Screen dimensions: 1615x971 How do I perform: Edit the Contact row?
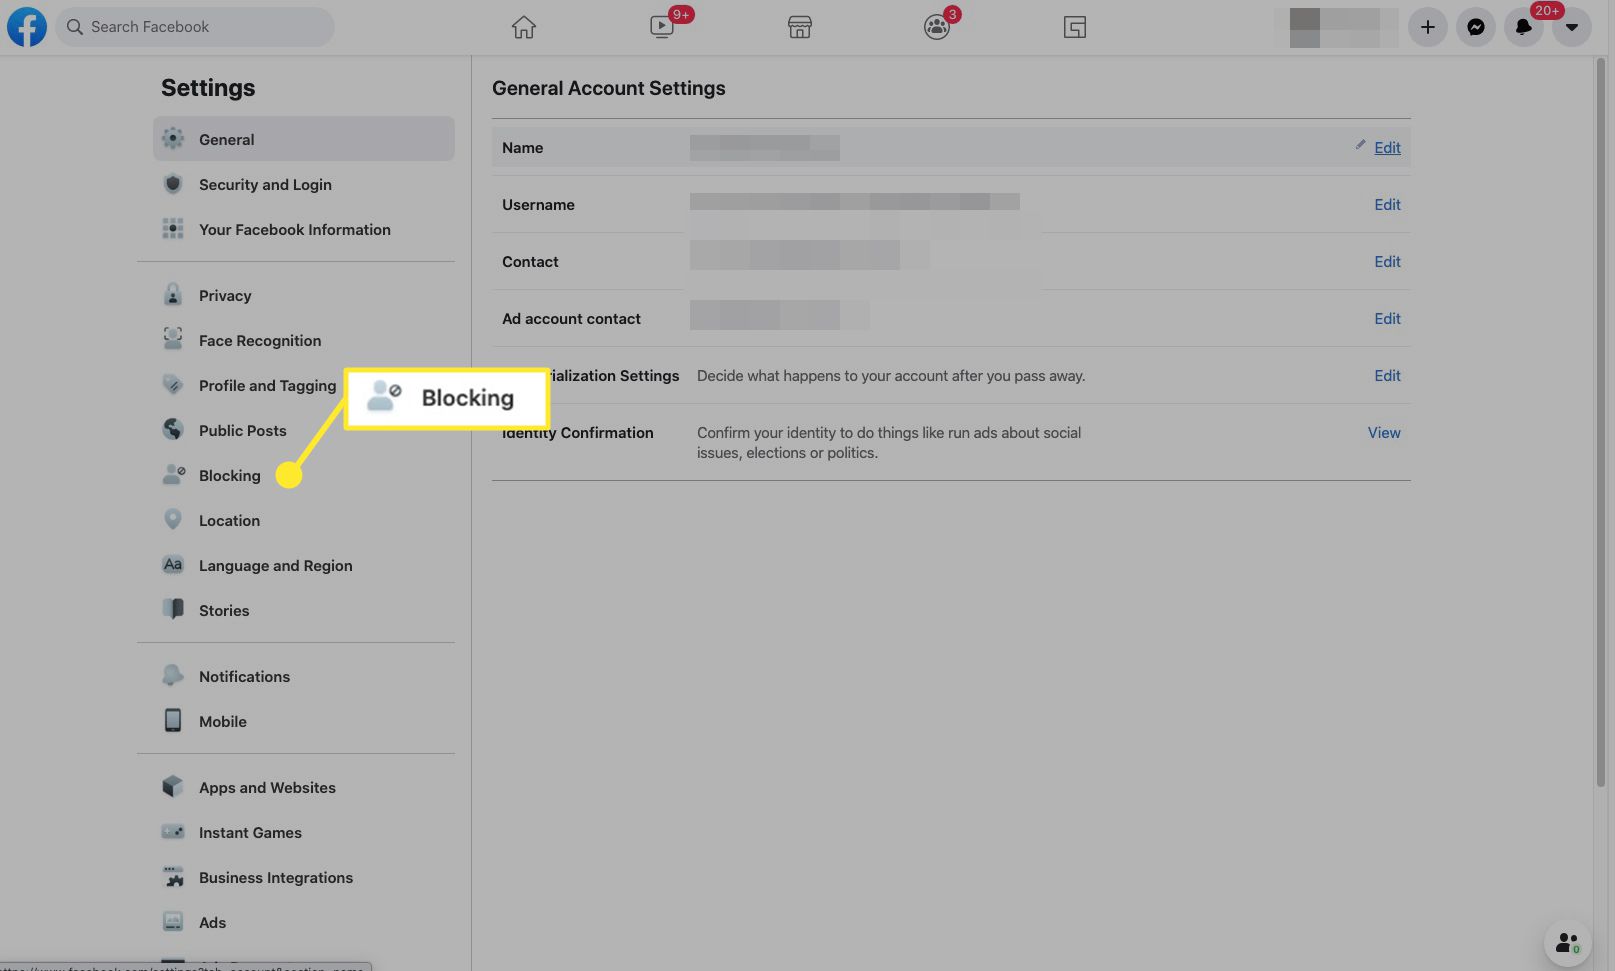pyautogui.click(x=1387, y=261)
